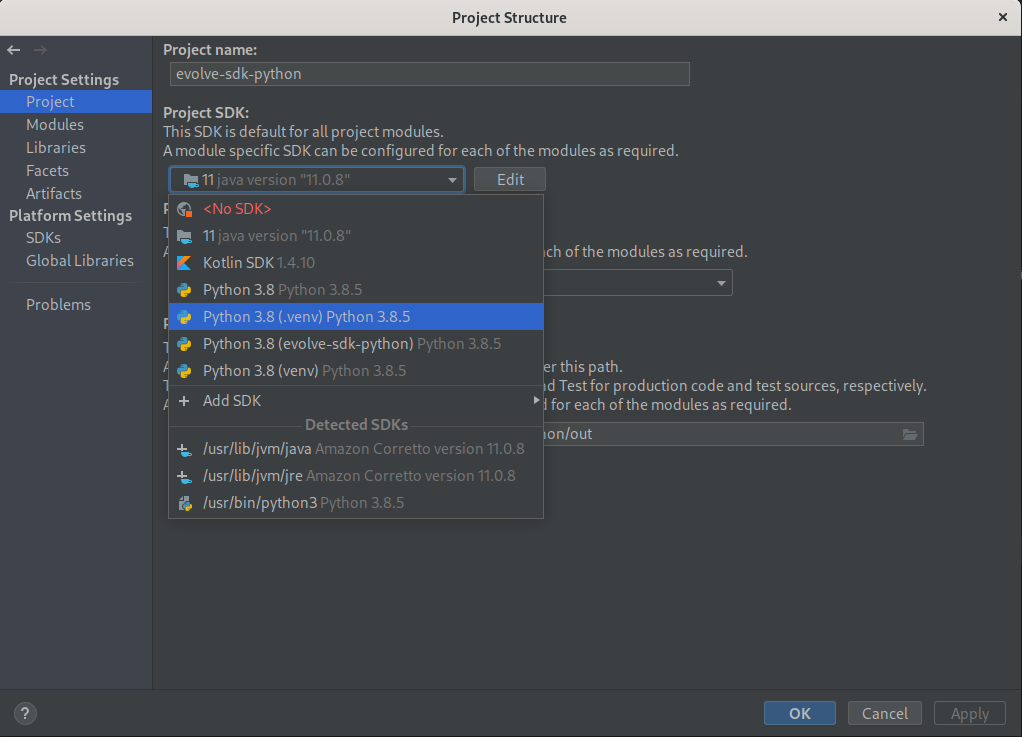Go to Global Libraries settings
Viewport: 1022px width, 737px height.
pyautogui.click(x=80, y=261)
